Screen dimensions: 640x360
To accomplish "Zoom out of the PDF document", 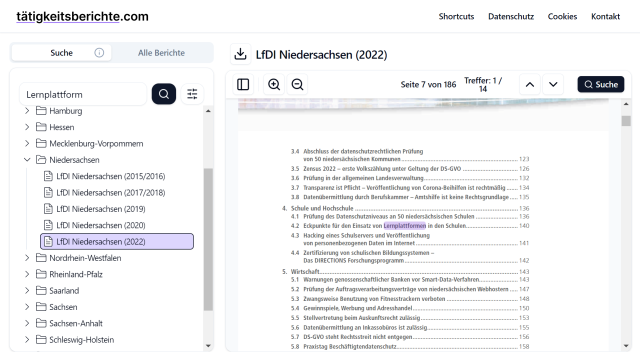I will pyautogui.click(x=297, y=84).
